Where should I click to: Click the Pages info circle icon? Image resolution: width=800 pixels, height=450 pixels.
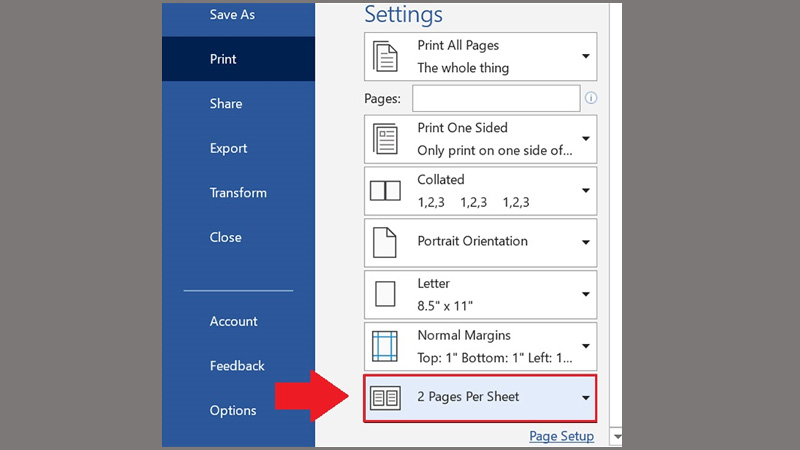591,98
